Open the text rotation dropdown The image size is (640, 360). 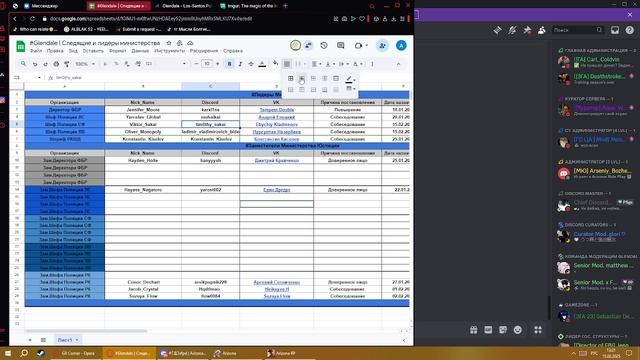pos(358,64)
